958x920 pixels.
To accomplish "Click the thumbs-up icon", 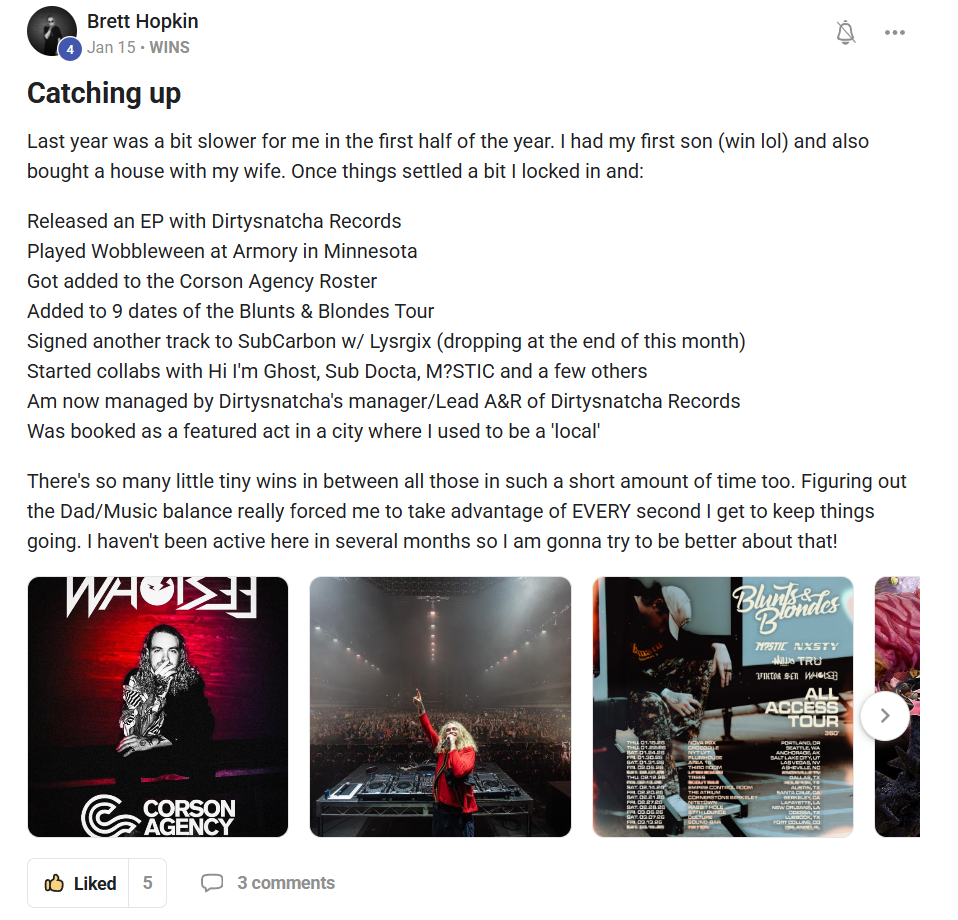I will [54, 883].
